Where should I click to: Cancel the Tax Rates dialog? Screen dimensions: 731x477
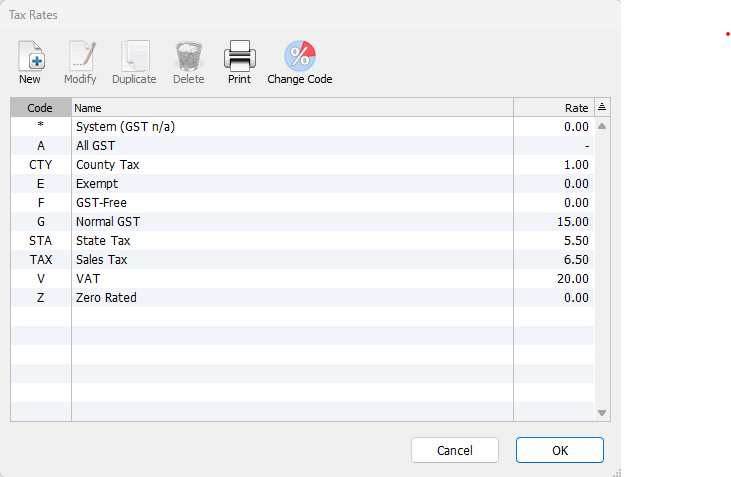point(455,450)
